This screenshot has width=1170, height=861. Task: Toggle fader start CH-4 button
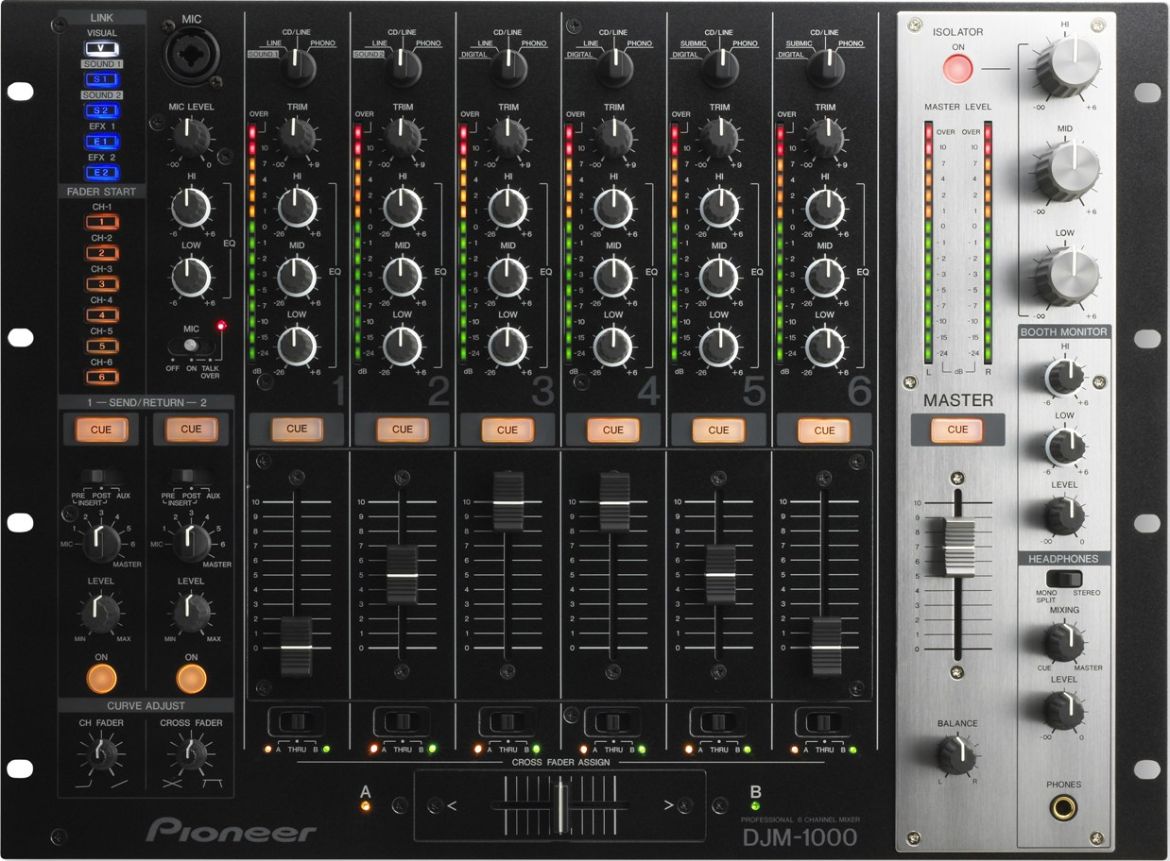[101, 315]
